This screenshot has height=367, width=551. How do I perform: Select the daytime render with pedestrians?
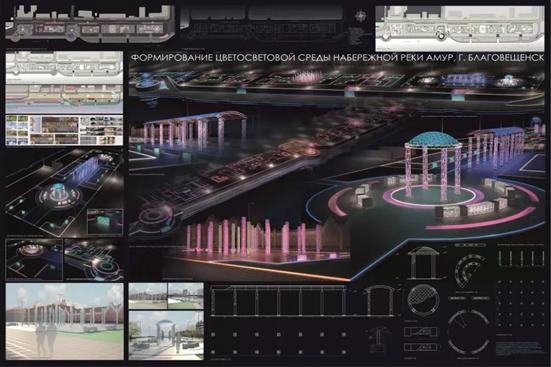65,322
